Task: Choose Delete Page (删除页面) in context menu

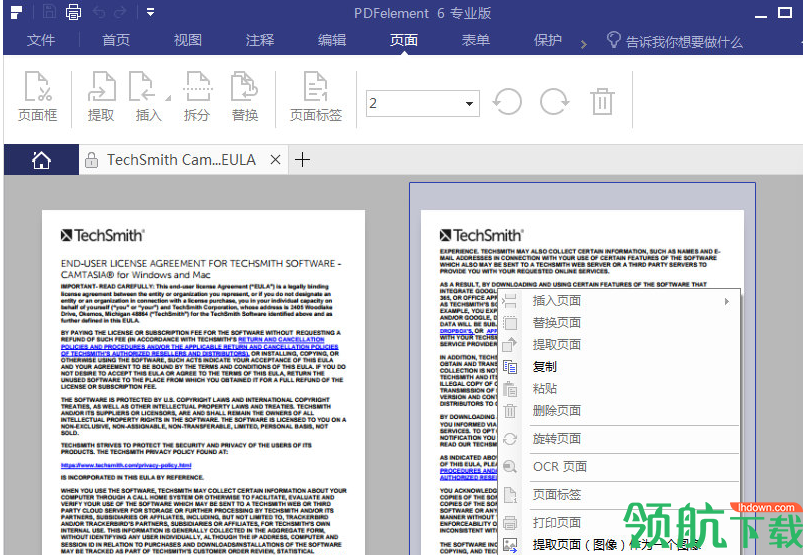Action: point(620,411)
